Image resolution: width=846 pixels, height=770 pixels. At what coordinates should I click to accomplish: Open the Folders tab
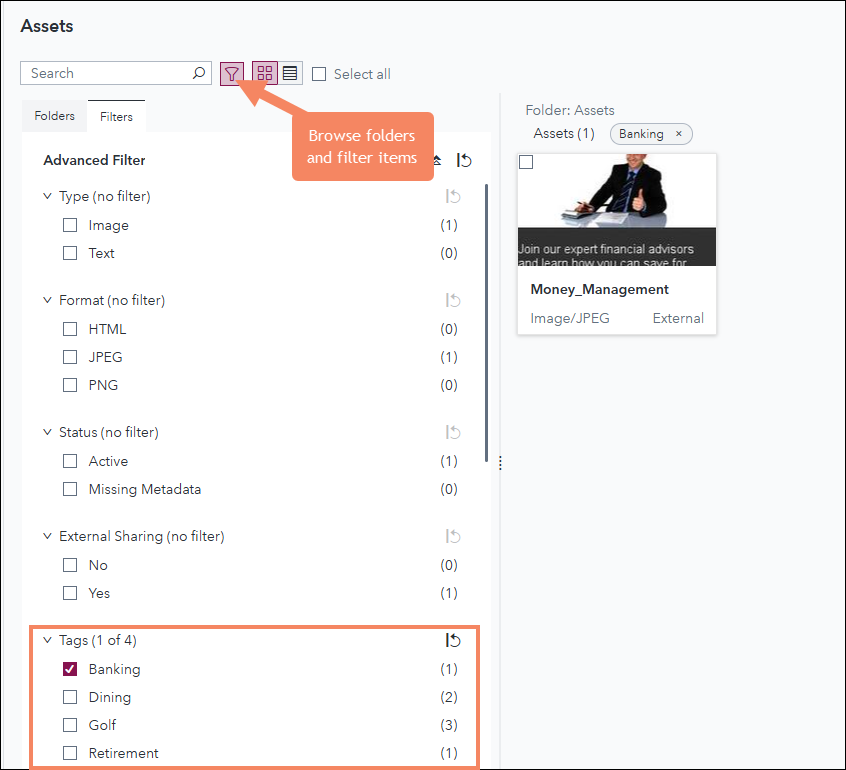tap(55, 116)
